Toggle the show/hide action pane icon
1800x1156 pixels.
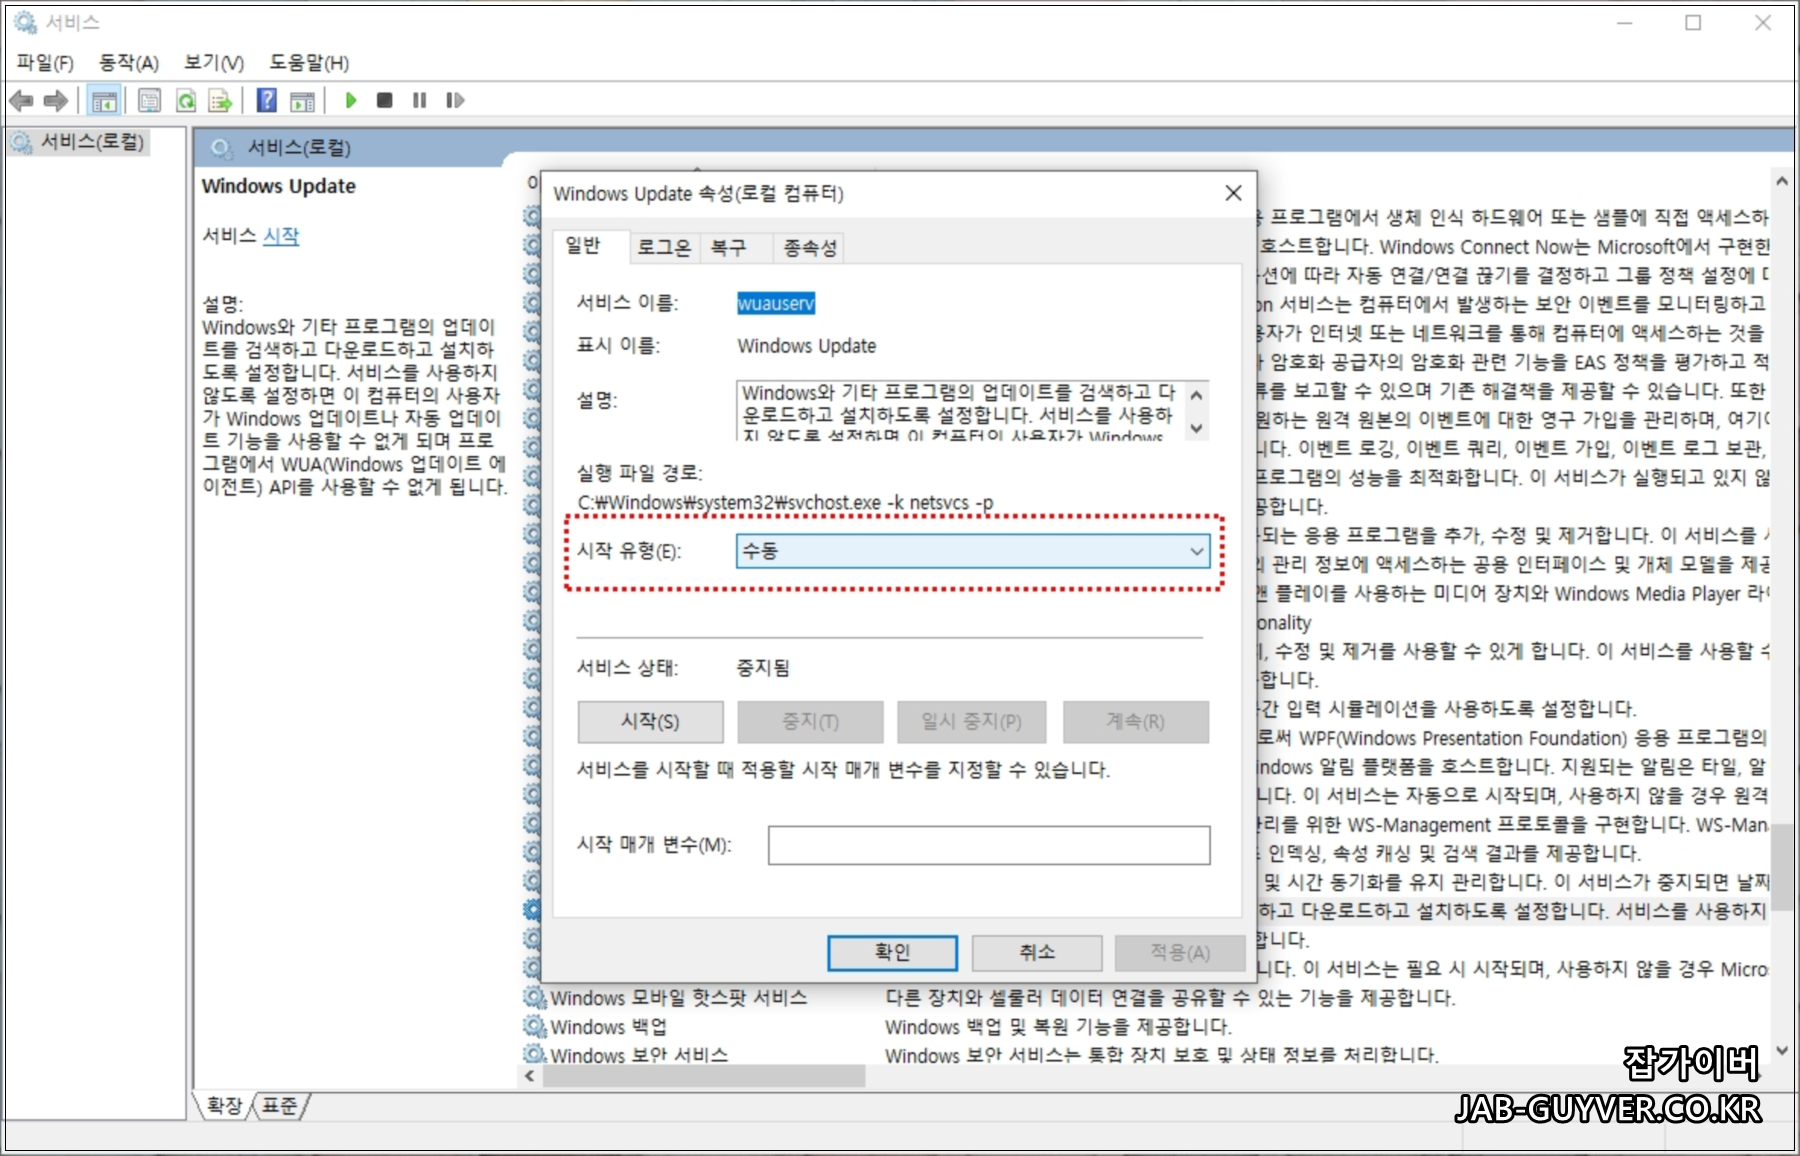pyautogui.click(x=302, y=100)
